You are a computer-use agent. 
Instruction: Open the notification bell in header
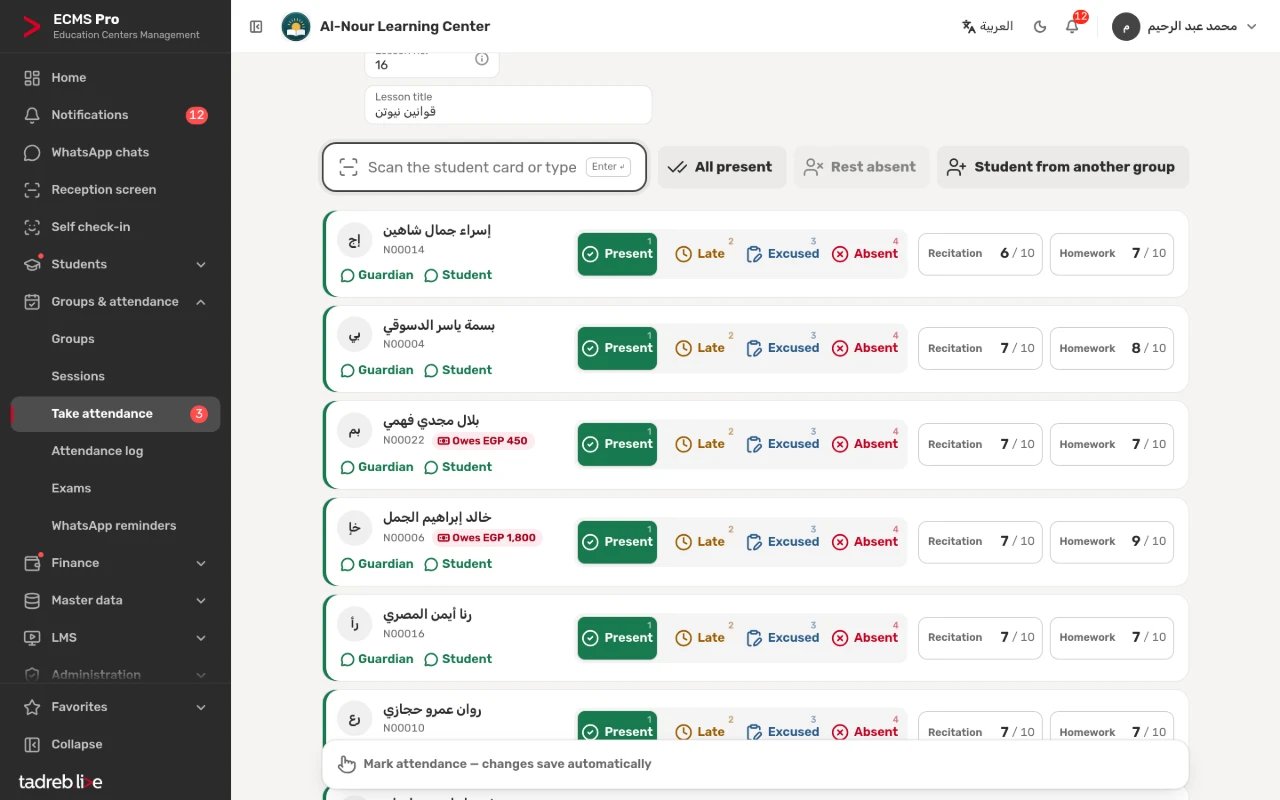pos(1072,27)
